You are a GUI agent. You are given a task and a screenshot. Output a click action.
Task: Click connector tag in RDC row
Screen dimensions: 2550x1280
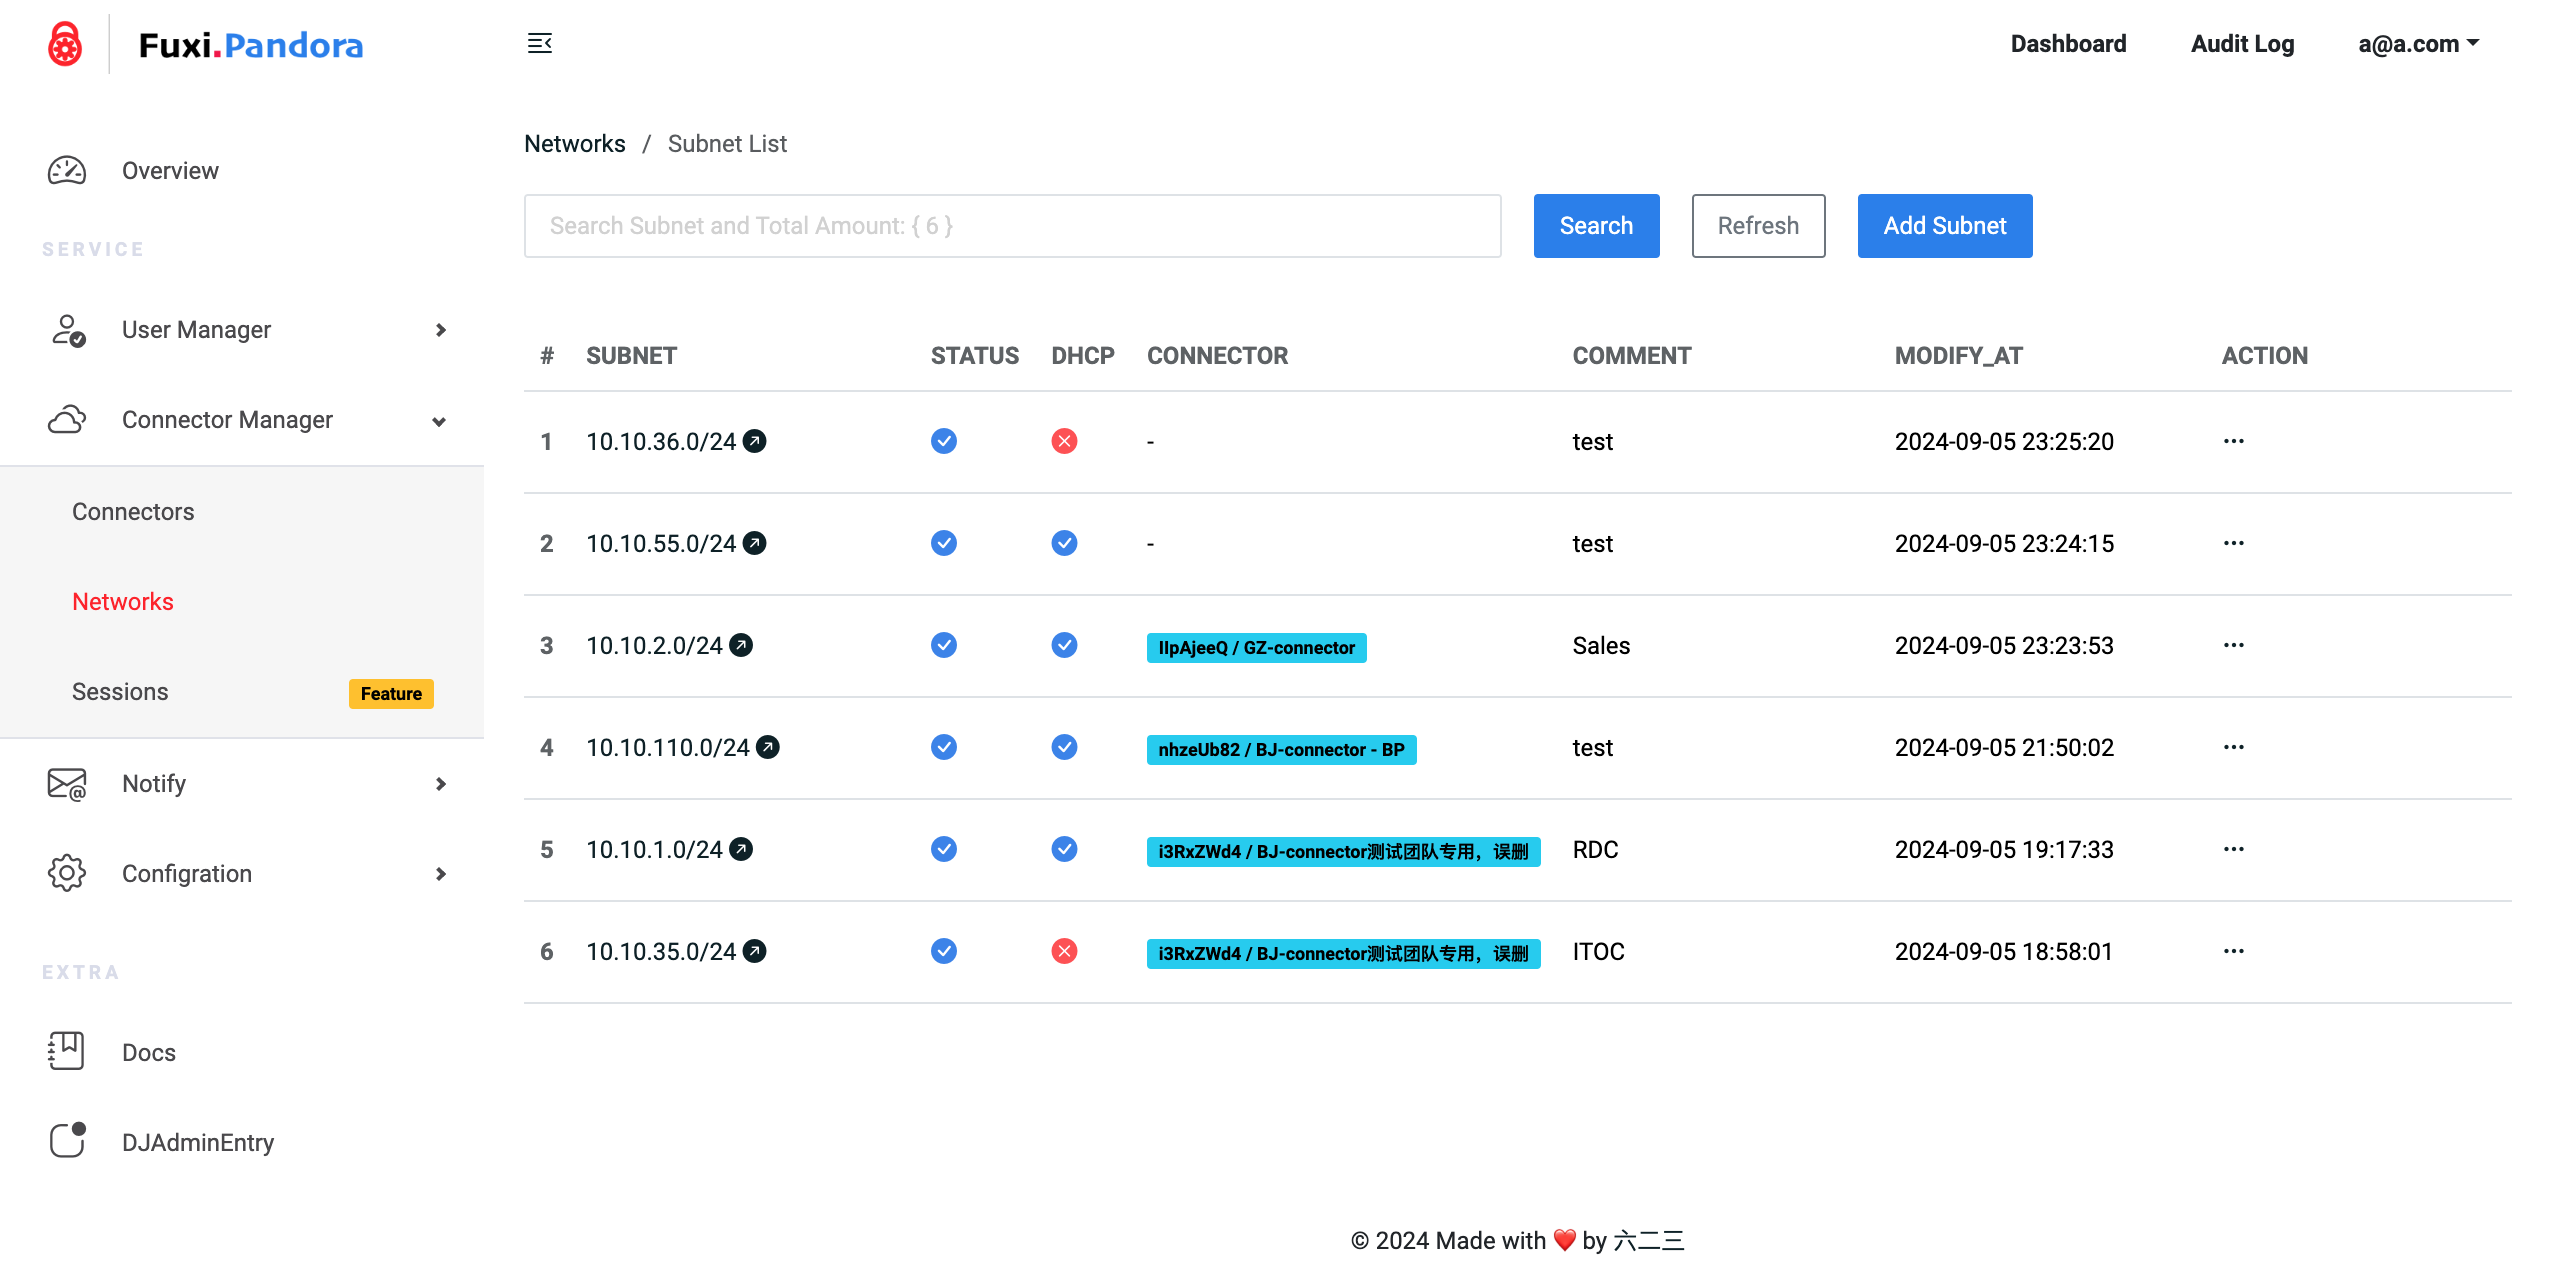click(x=1343, y=852)
